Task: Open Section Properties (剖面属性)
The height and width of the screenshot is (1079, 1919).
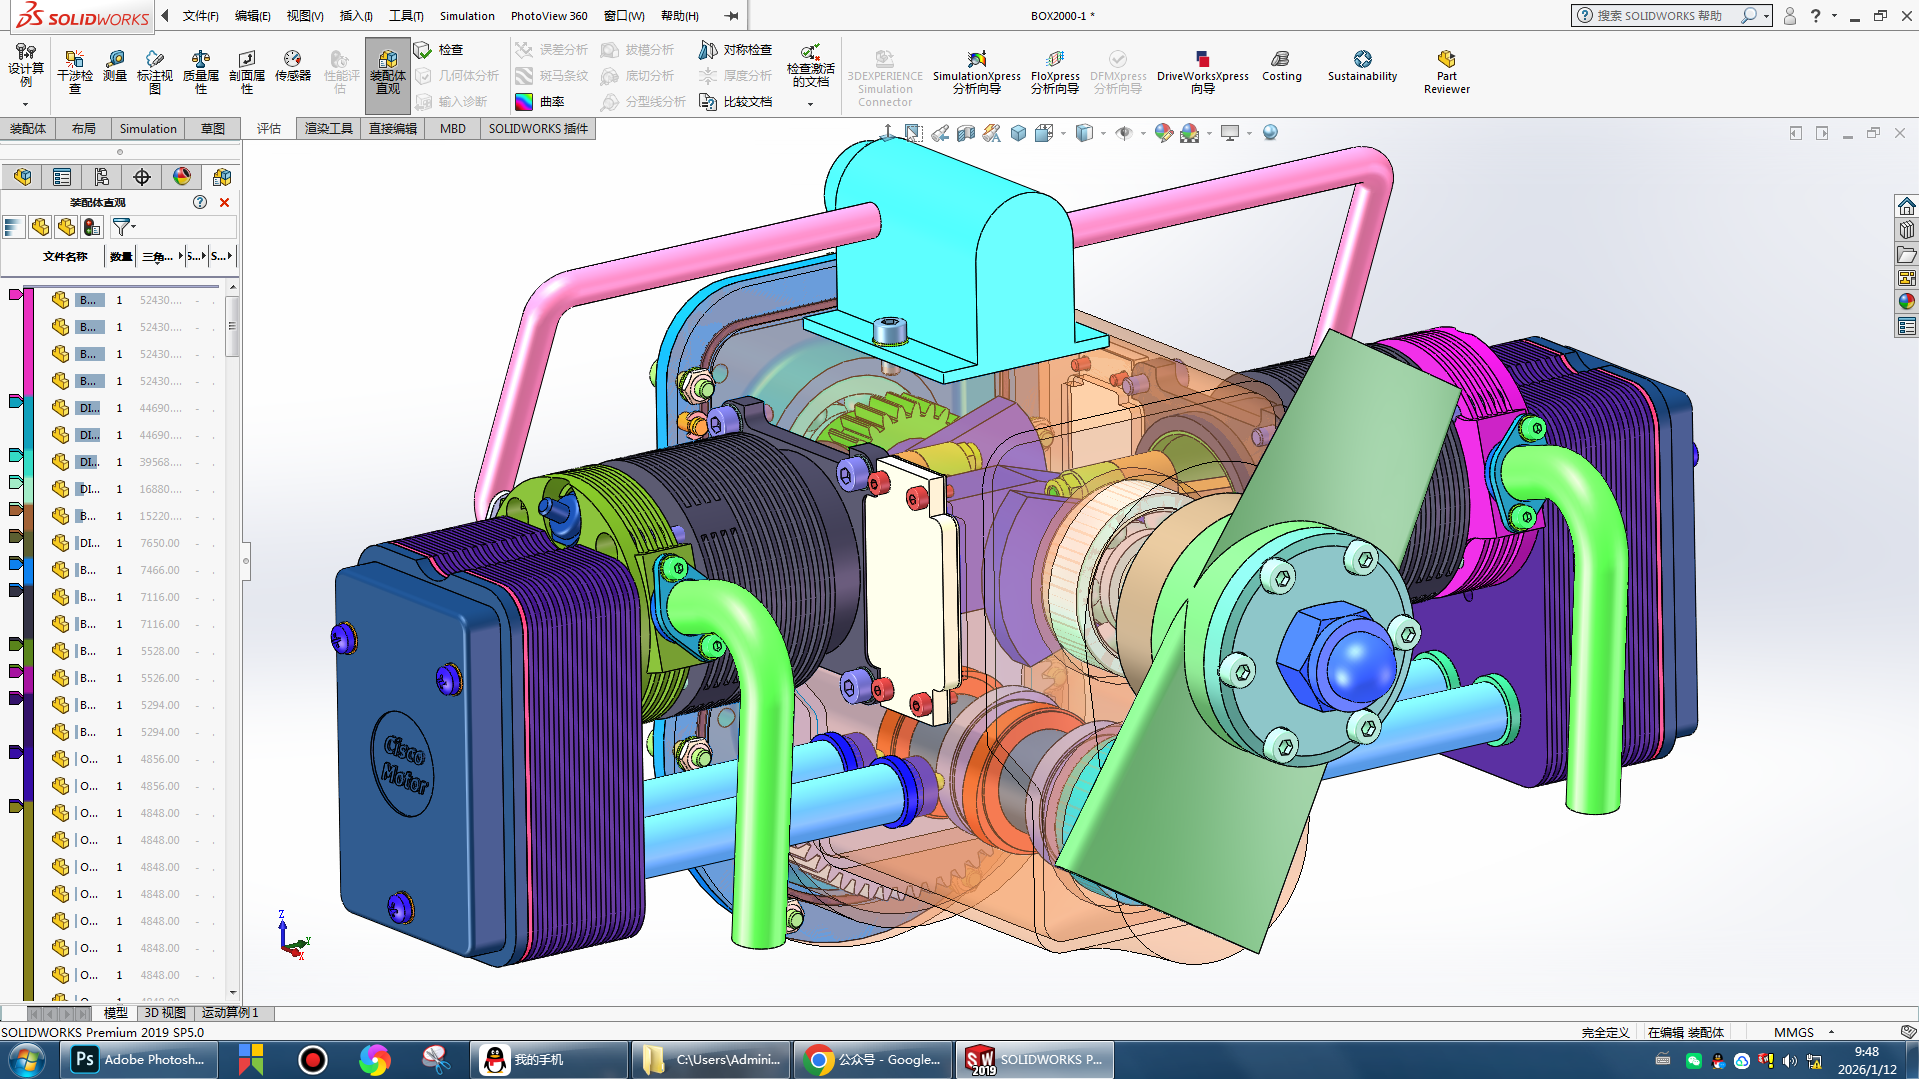Action: tap(246, 71)
